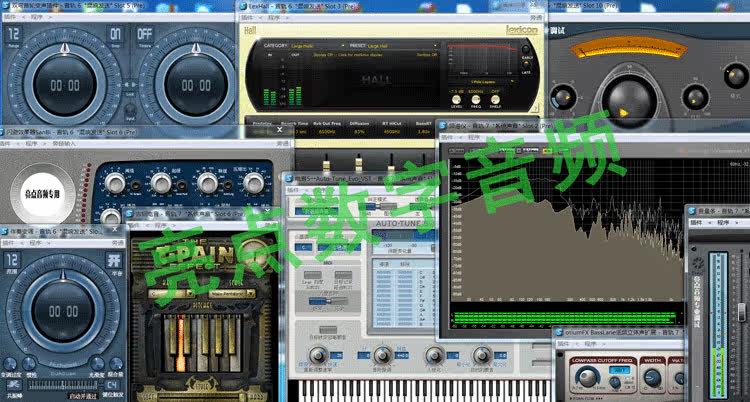Click the SHELF knob in LexHall

495,100
